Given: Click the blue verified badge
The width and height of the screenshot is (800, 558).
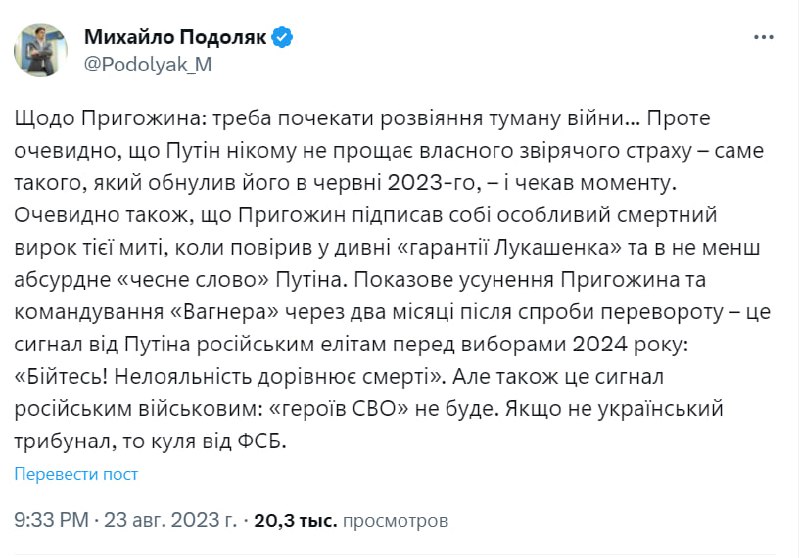Looking at the screenshot, I should tap(282, 38).
